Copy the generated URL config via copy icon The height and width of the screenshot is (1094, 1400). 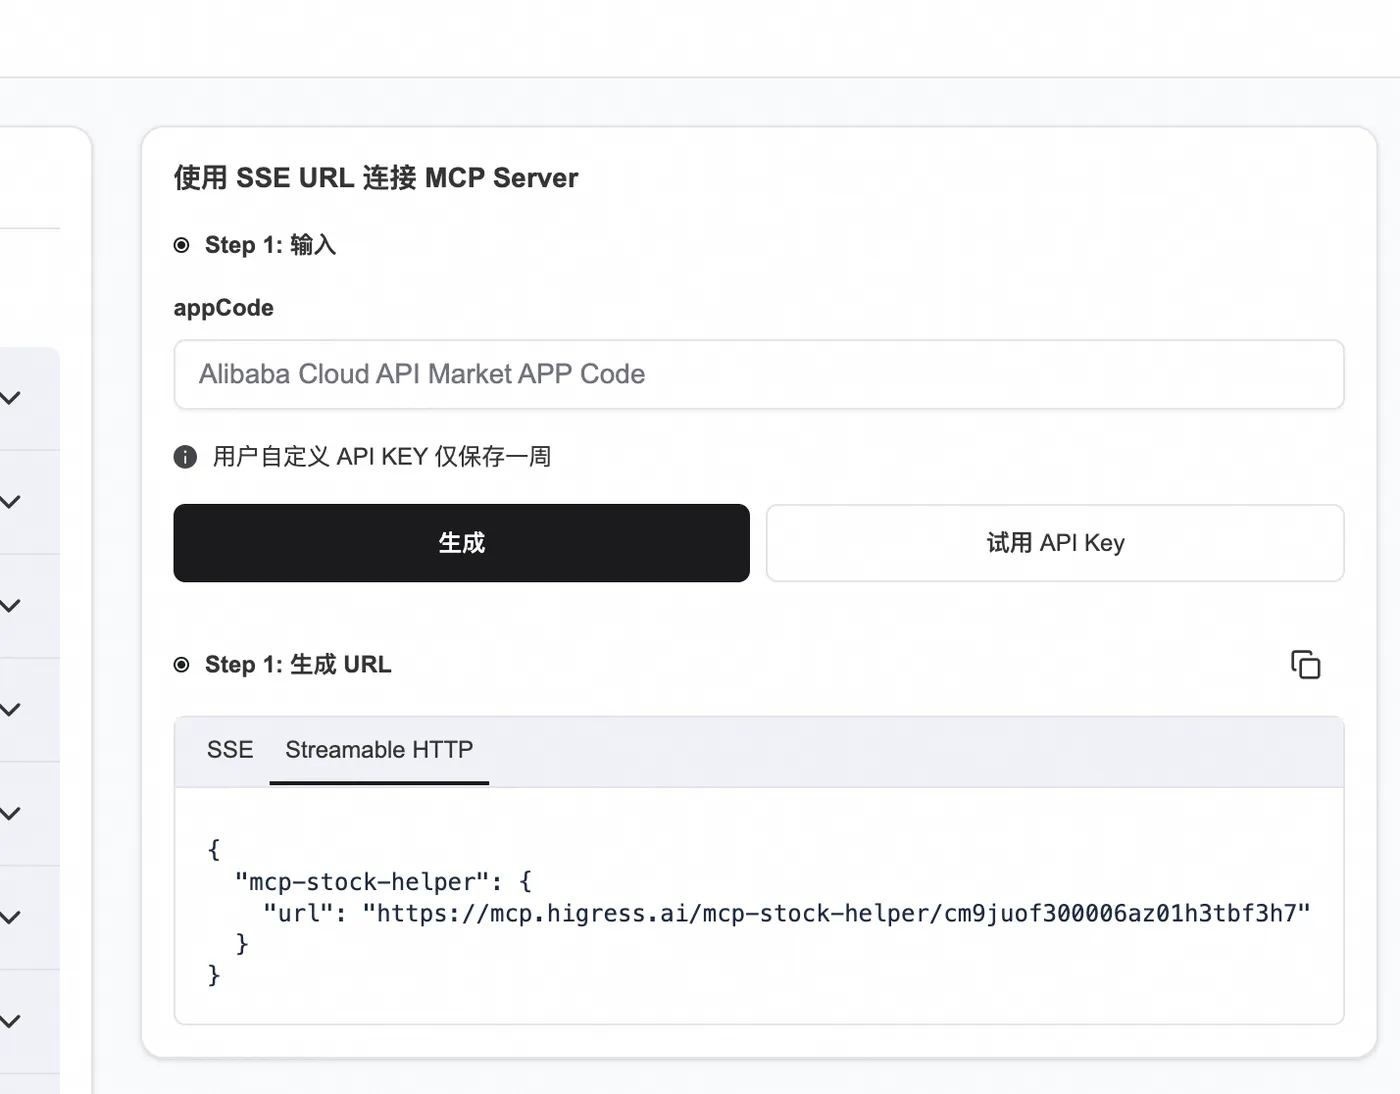pos(1305,665)
